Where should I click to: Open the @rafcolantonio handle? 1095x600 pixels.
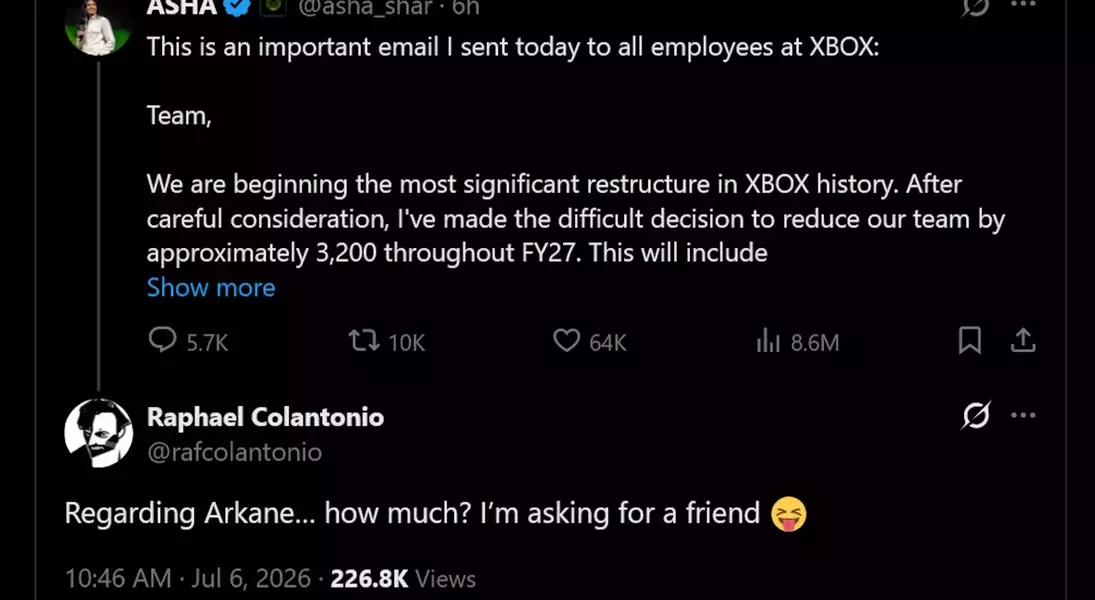pos(235,452)
